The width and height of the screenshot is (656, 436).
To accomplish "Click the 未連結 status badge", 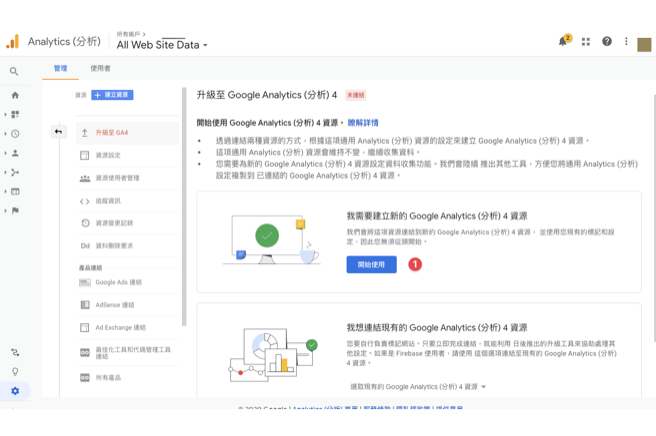I will tap(356, 95).
